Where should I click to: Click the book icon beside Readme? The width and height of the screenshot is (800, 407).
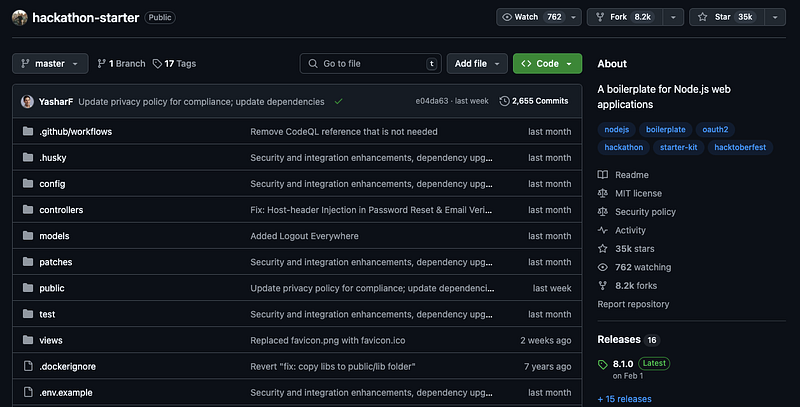coord(603,174)
